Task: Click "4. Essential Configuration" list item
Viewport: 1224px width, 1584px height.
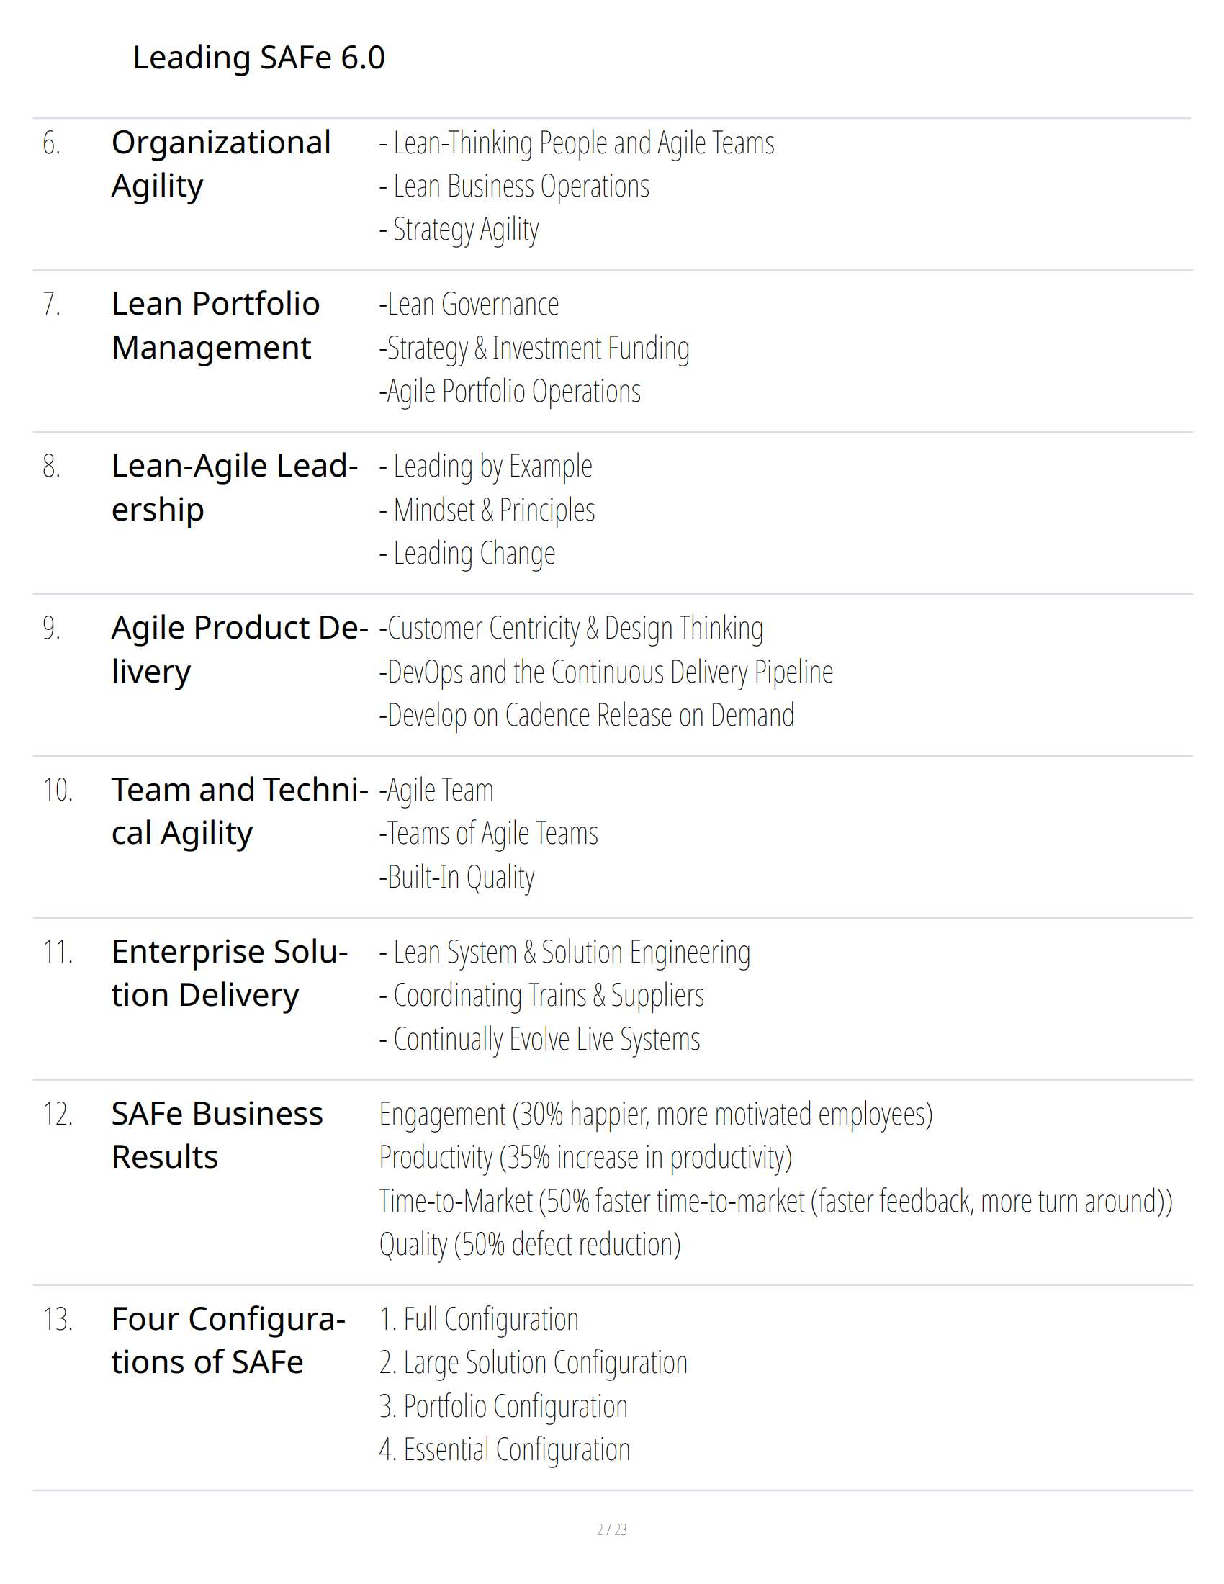Action: click(504, 1450)
